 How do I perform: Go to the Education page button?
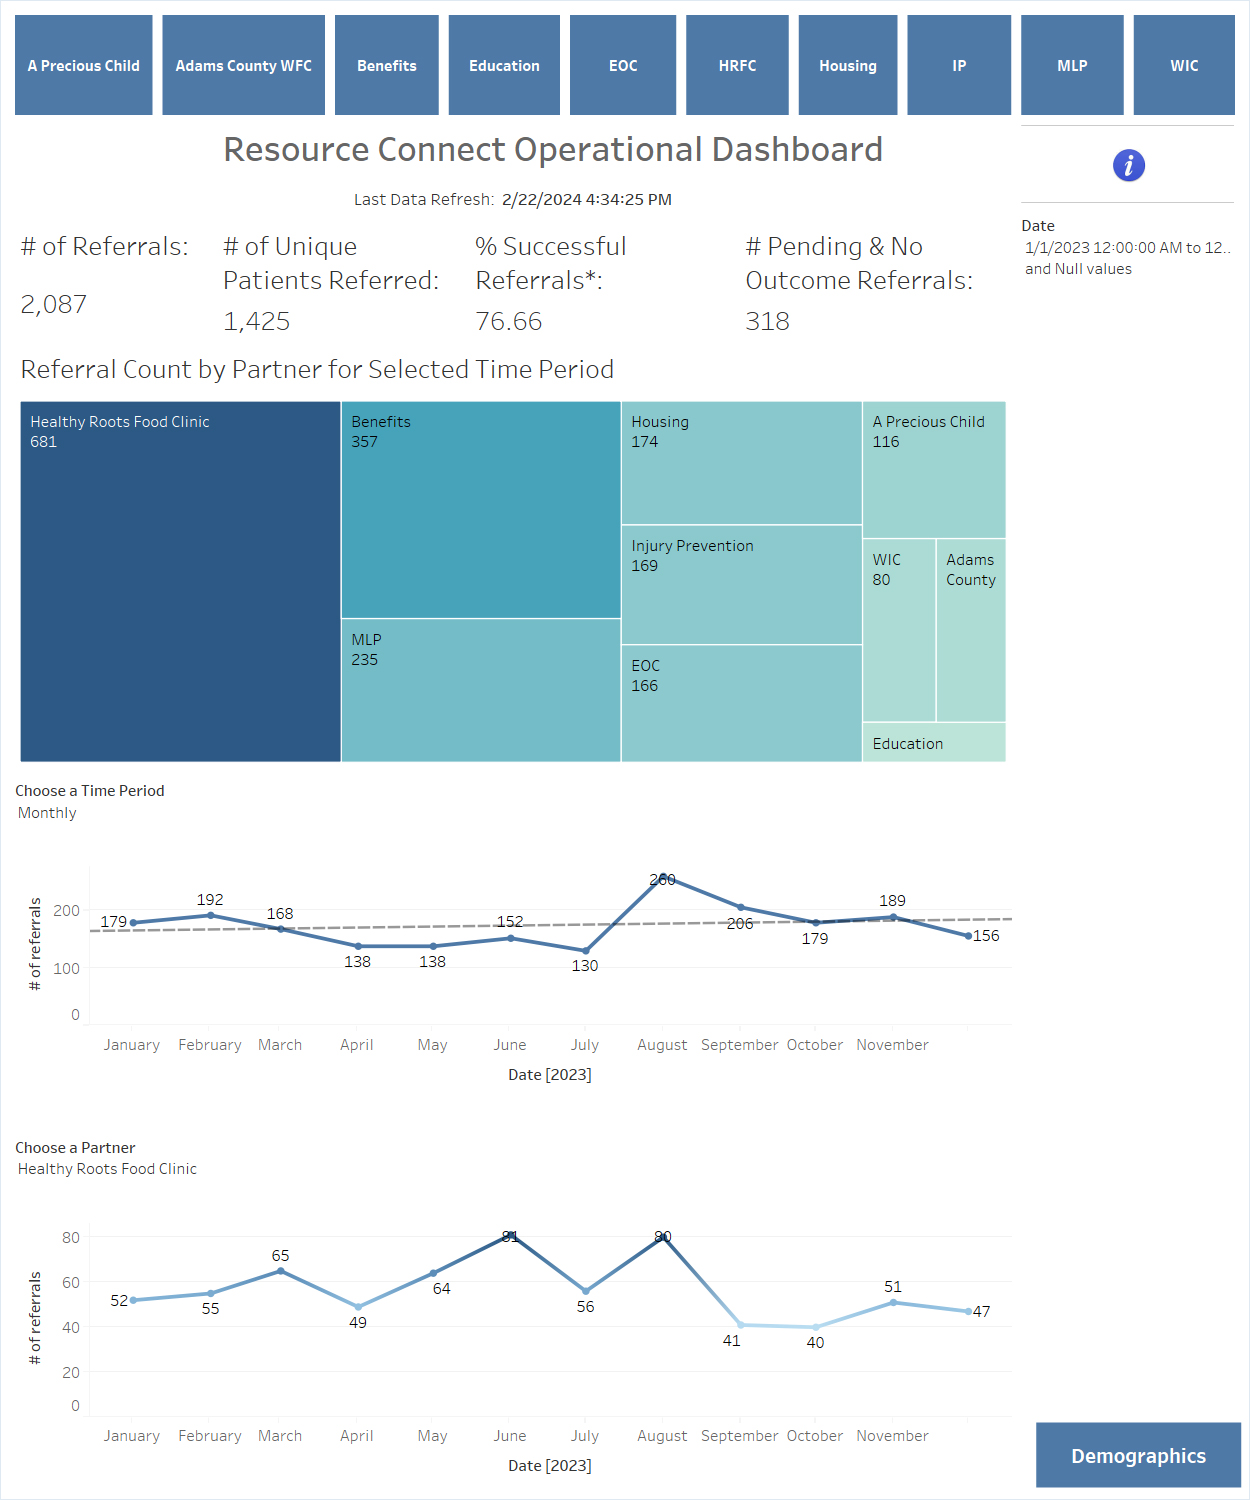click(504, 65)
